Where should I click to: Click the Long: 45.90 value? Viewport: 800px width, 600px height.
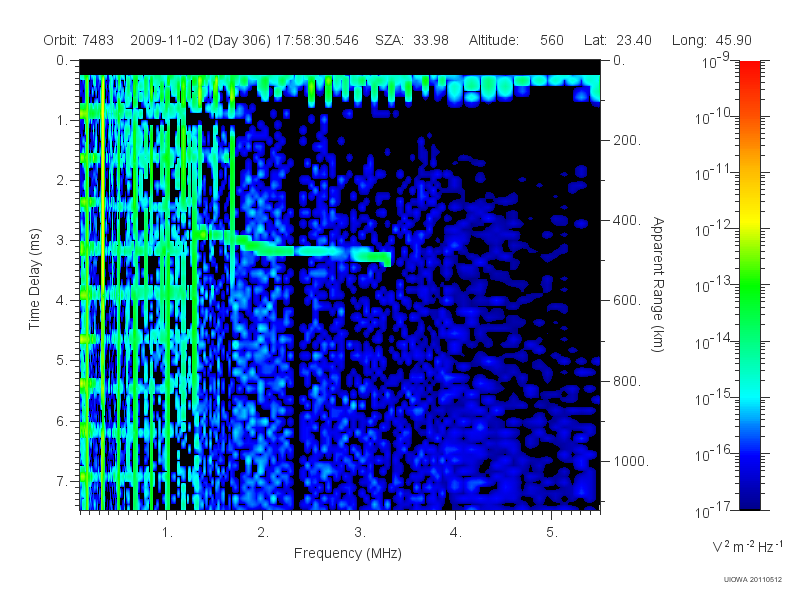712,40
